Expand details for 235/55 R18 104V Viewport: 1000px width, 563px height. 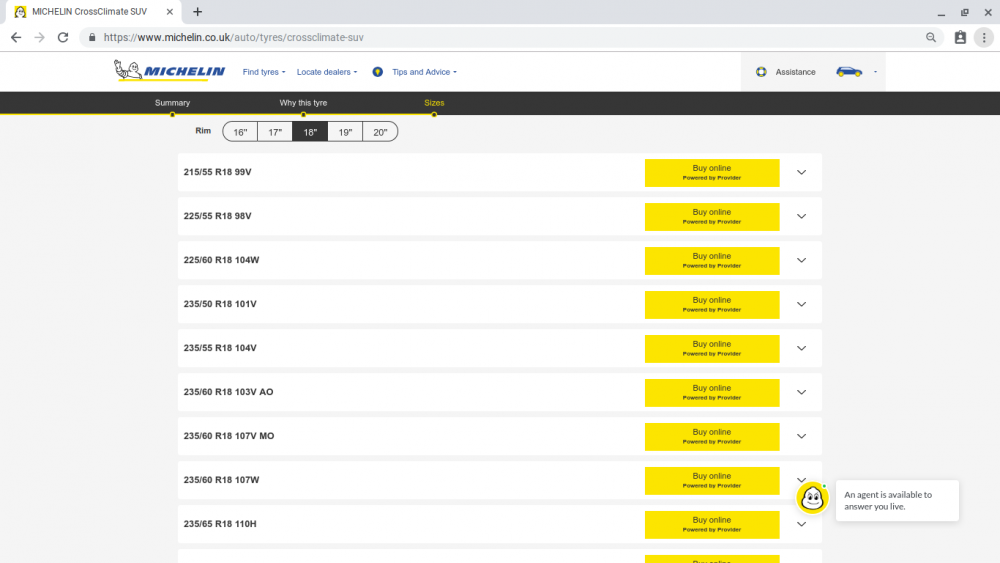[x=802, y=348]
